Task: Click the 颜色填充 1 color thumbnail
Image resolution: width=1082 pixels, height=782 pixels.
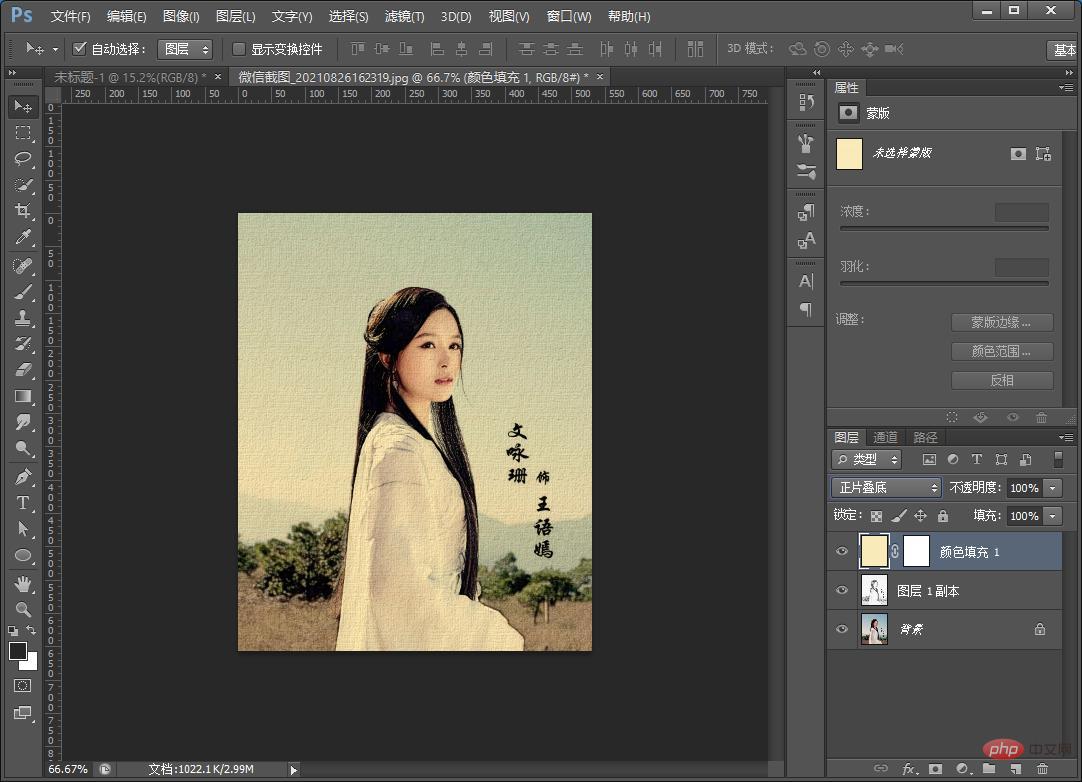Action: tap(874, 551)
